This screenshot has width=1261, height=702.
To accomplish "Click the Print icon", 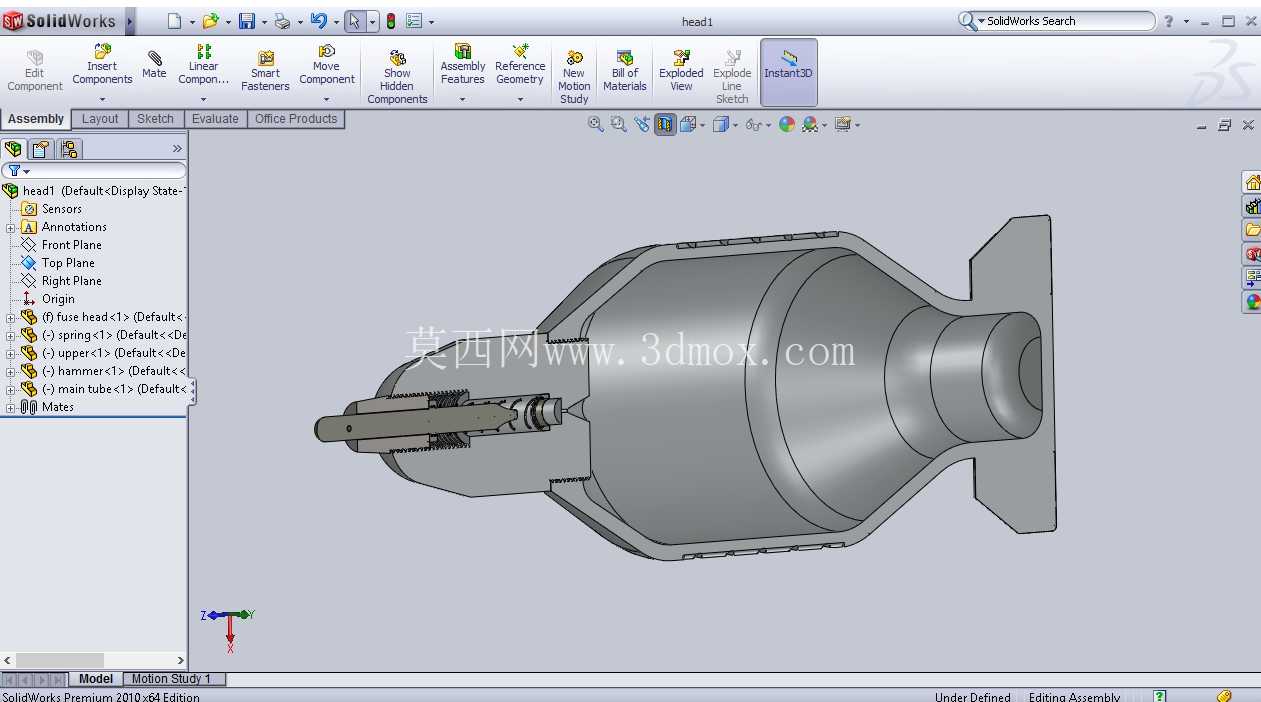I will tap(282, 21).
